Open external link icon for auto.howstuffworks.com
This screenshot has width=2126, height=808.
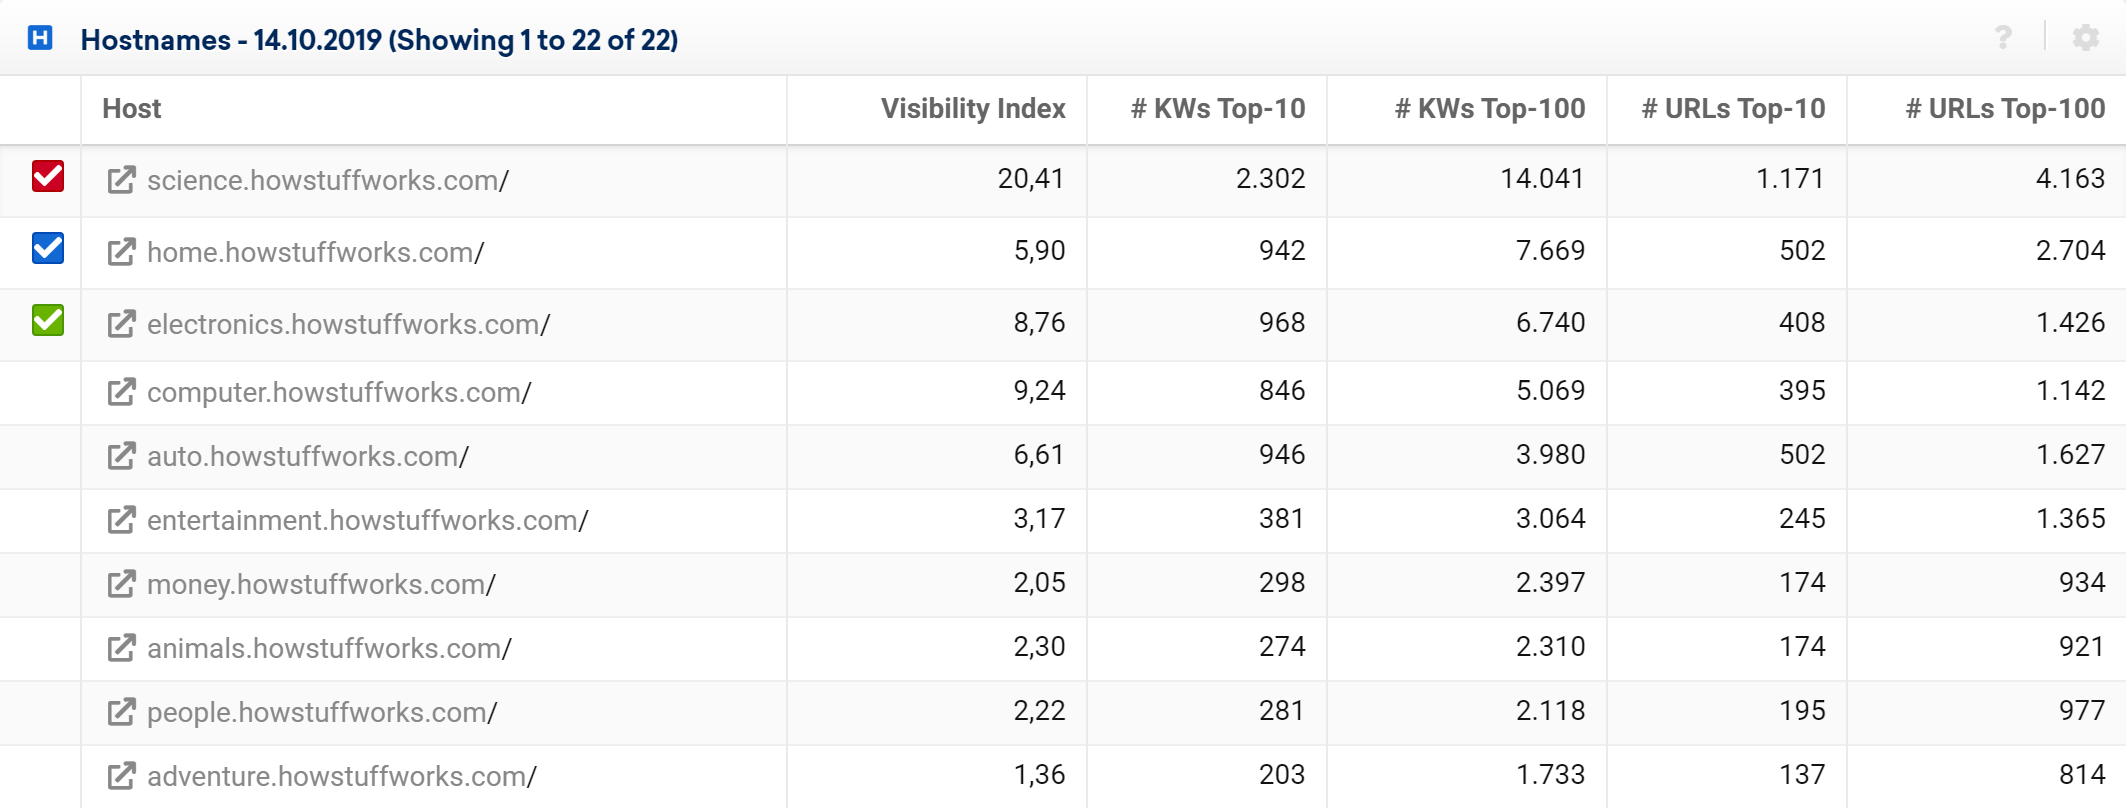[121, 456]
